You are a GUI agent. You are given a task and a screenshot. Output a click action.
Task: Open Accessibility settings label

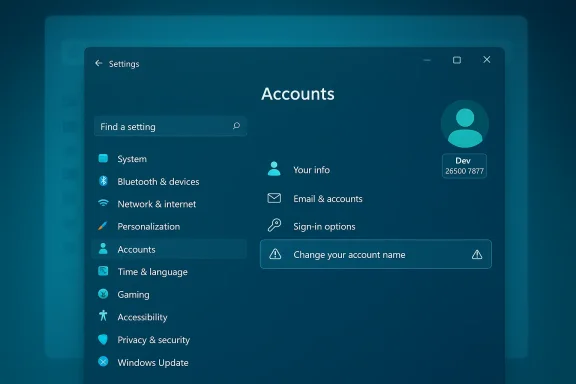coord(143,317)
